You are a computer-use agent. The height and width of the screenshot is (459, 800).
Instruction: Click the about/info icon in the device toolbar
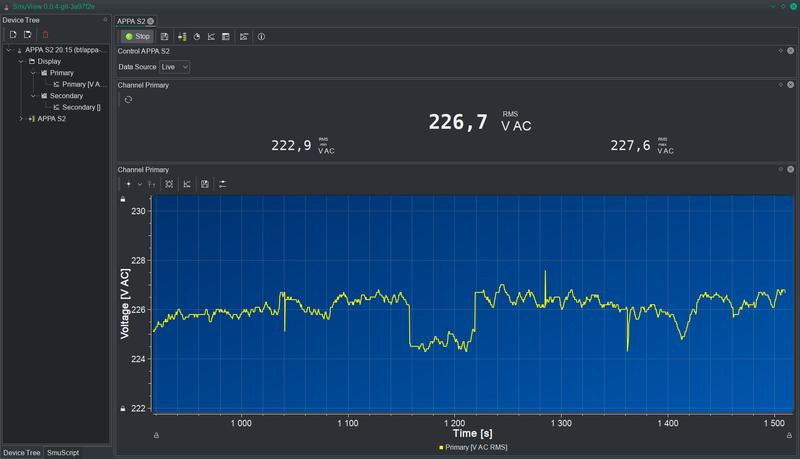click(261, 37)
